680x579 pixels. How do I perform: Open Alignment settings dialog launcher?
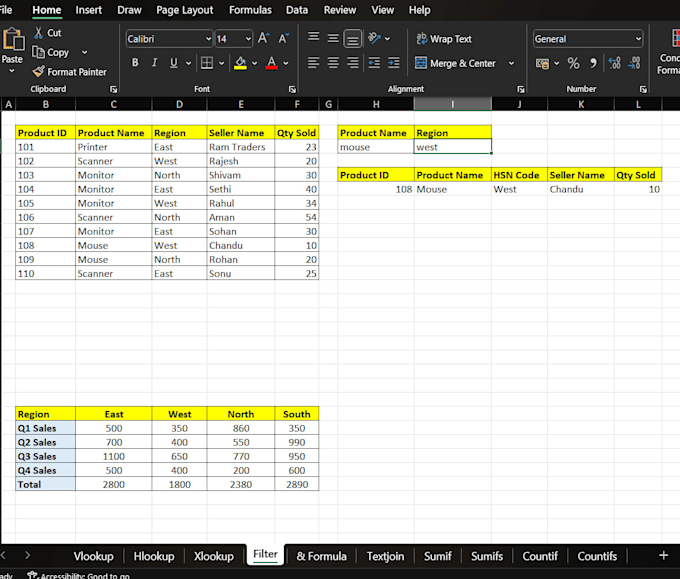pyautogui.click(x=521, y=89)
